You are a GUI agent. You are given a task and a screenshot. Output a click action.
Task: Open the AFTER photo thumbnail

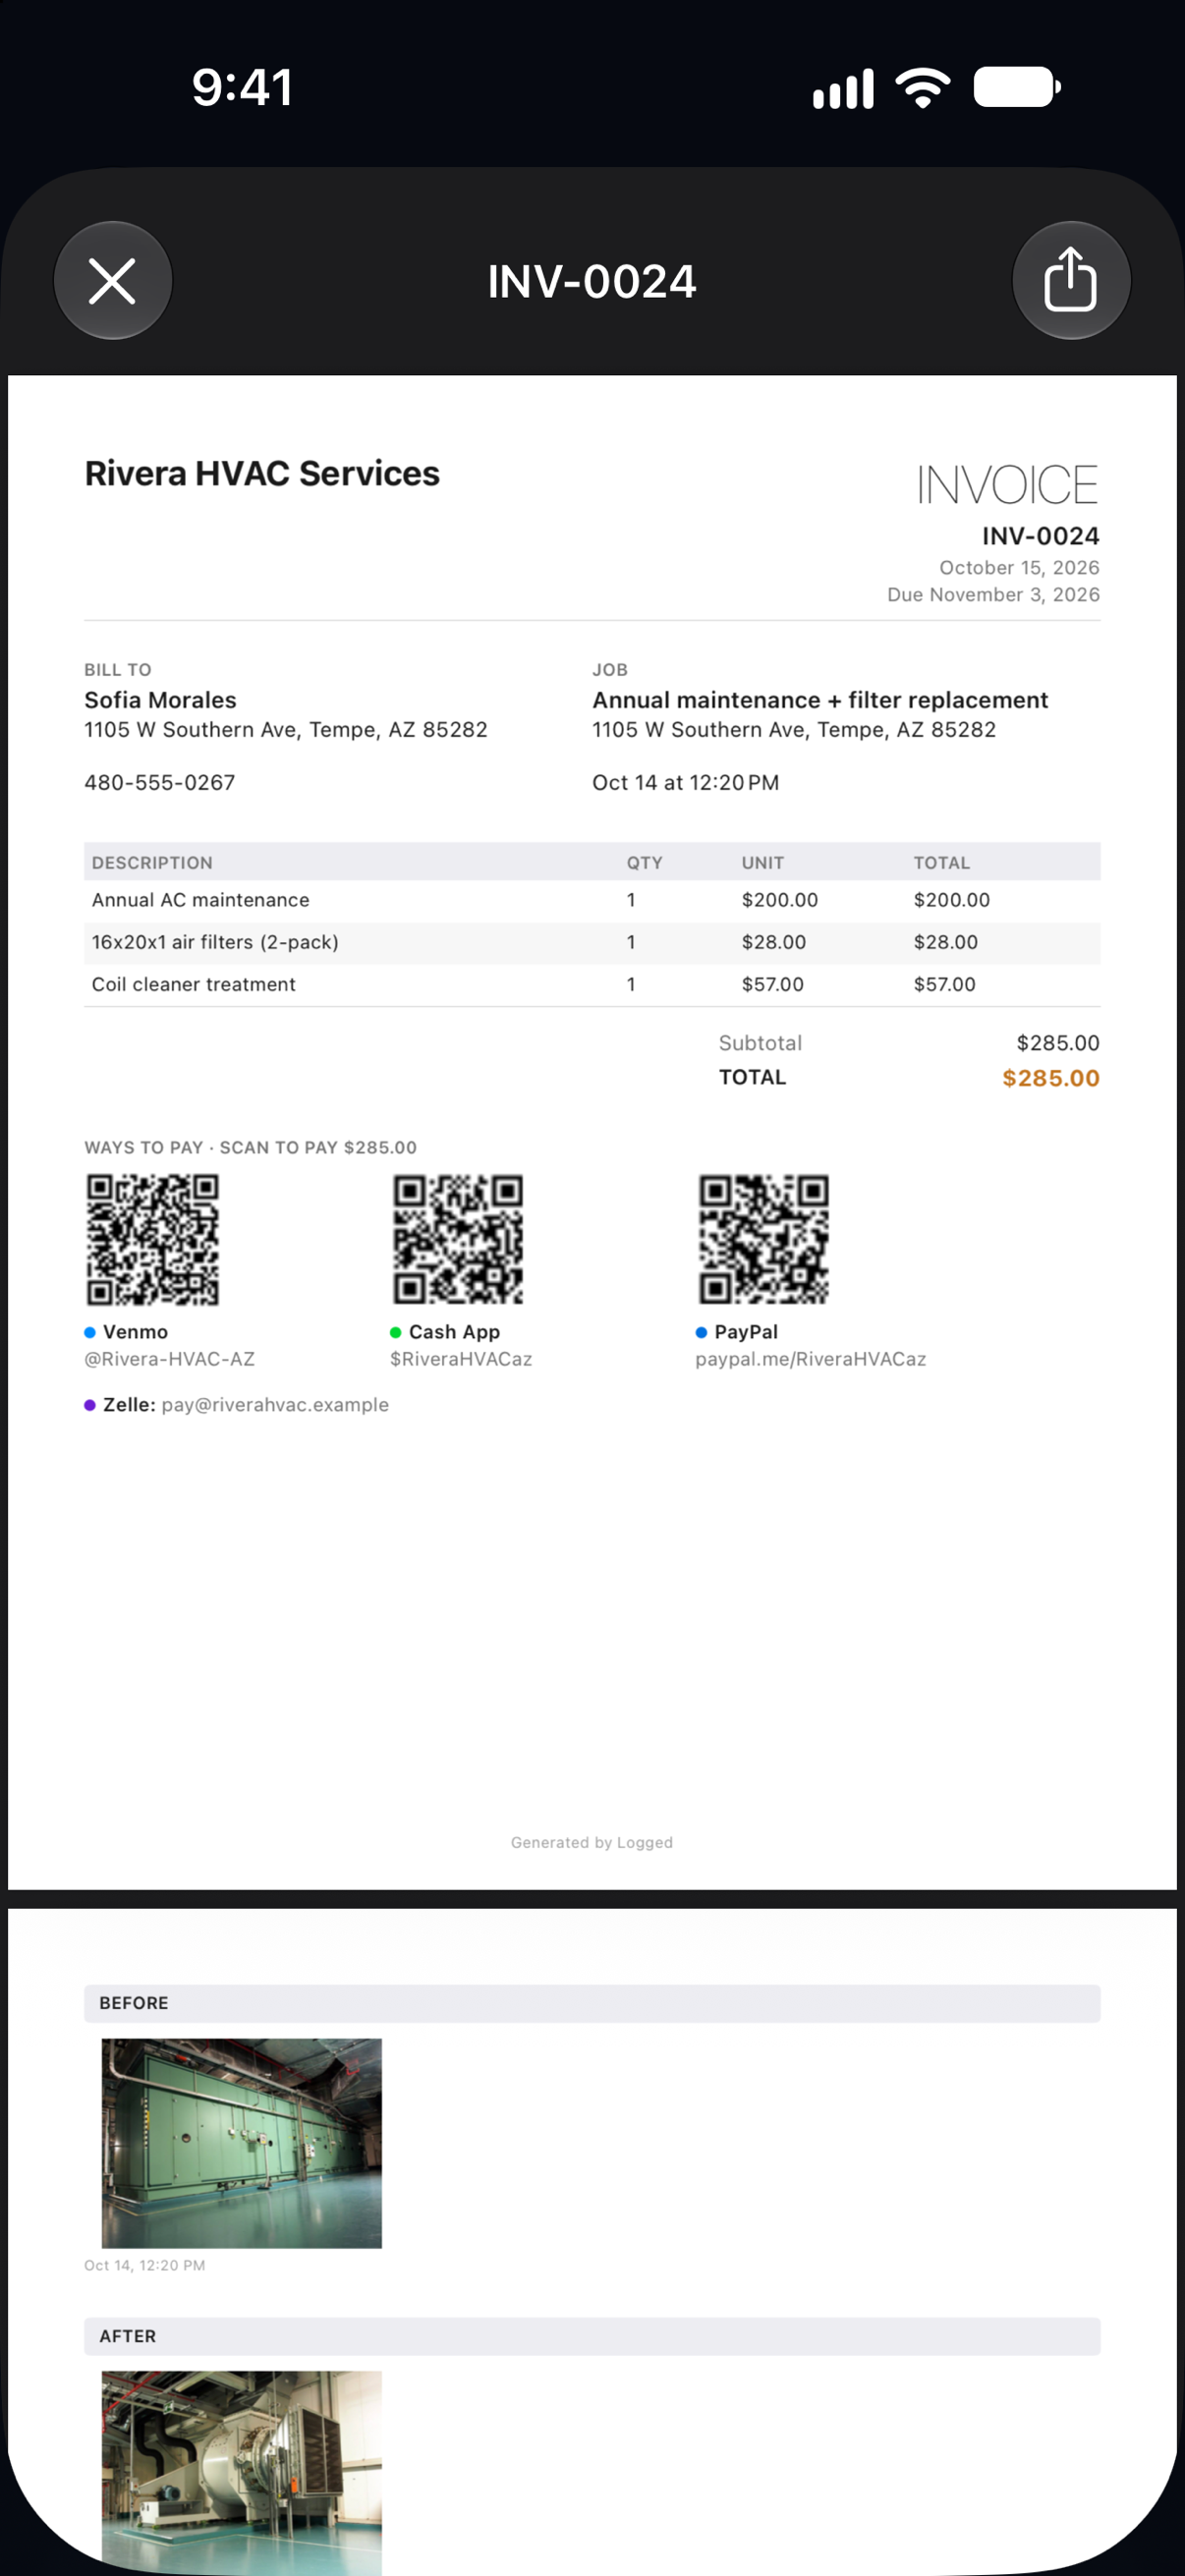pos(242,2472)
